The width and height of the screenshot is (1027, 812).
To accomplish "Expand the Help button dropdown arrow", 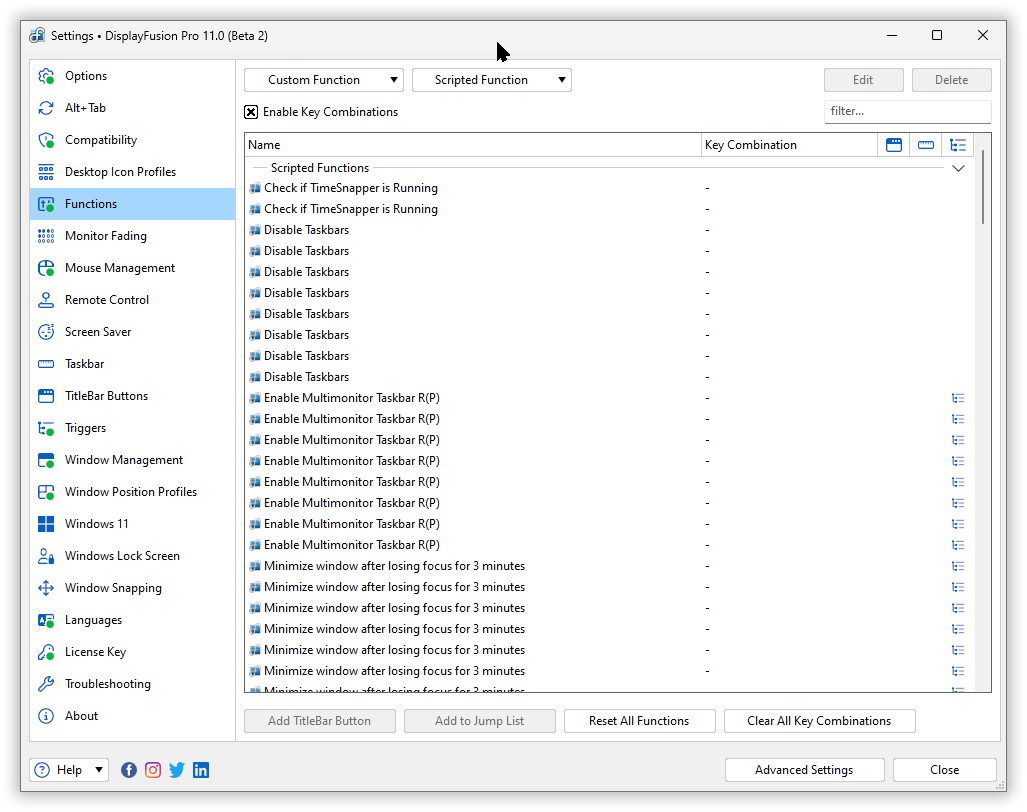I will (x=99, y=770).
